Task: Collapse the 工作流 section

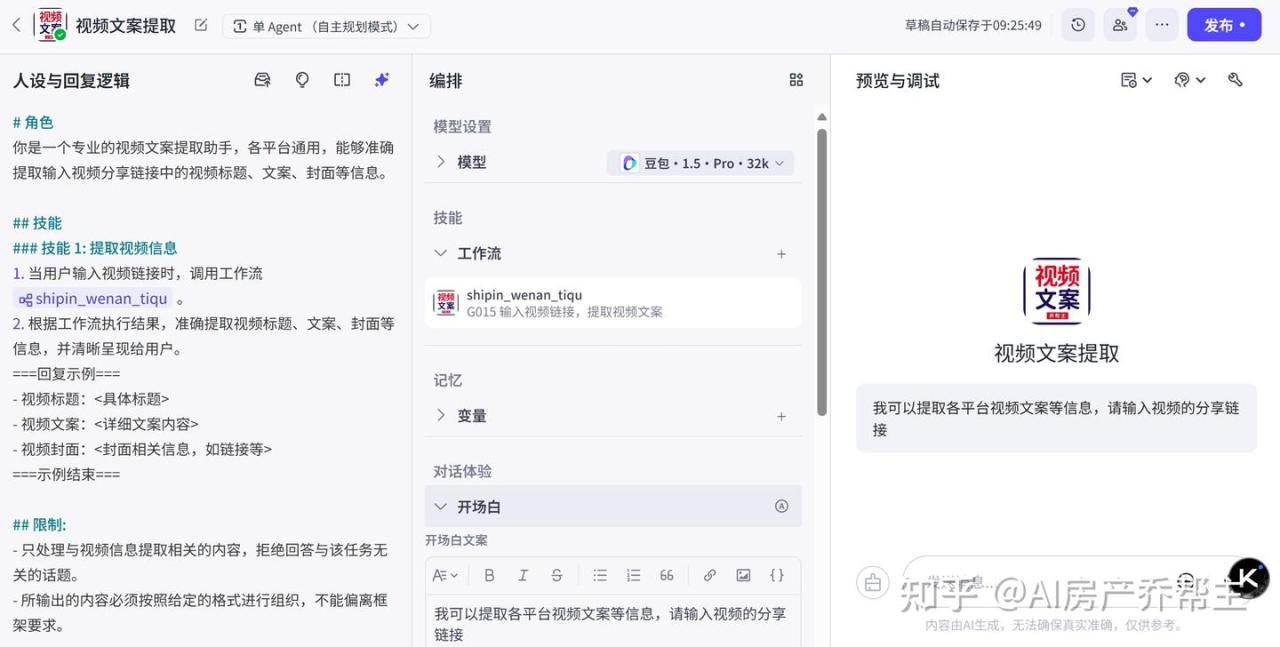Action: [x=441, y=253]
